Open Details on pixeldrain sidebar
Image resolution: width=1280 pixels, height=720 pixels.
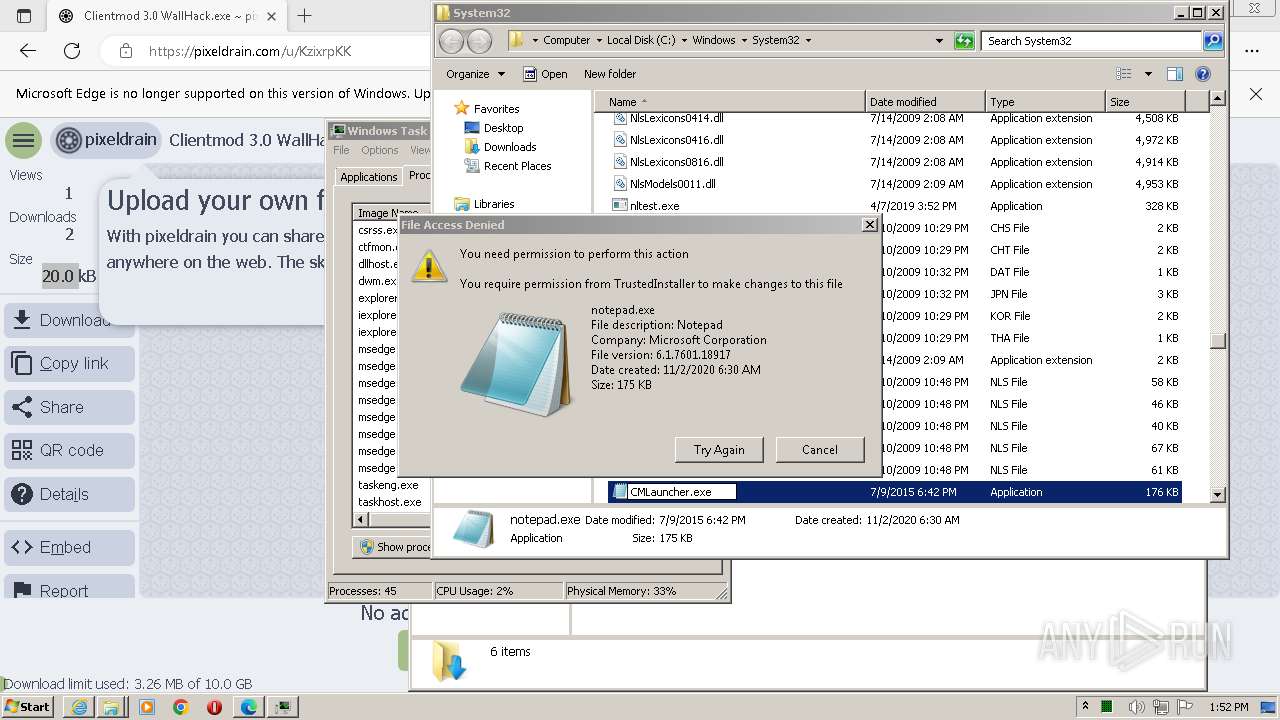(x=70, y=494)
